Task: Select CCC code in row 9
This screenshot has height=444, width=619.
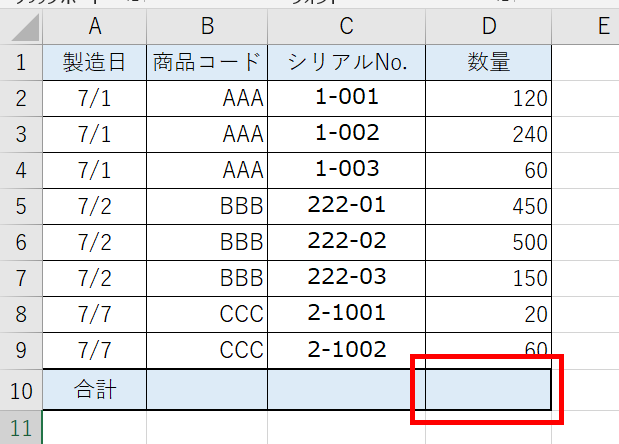Action: click(207, 350)
